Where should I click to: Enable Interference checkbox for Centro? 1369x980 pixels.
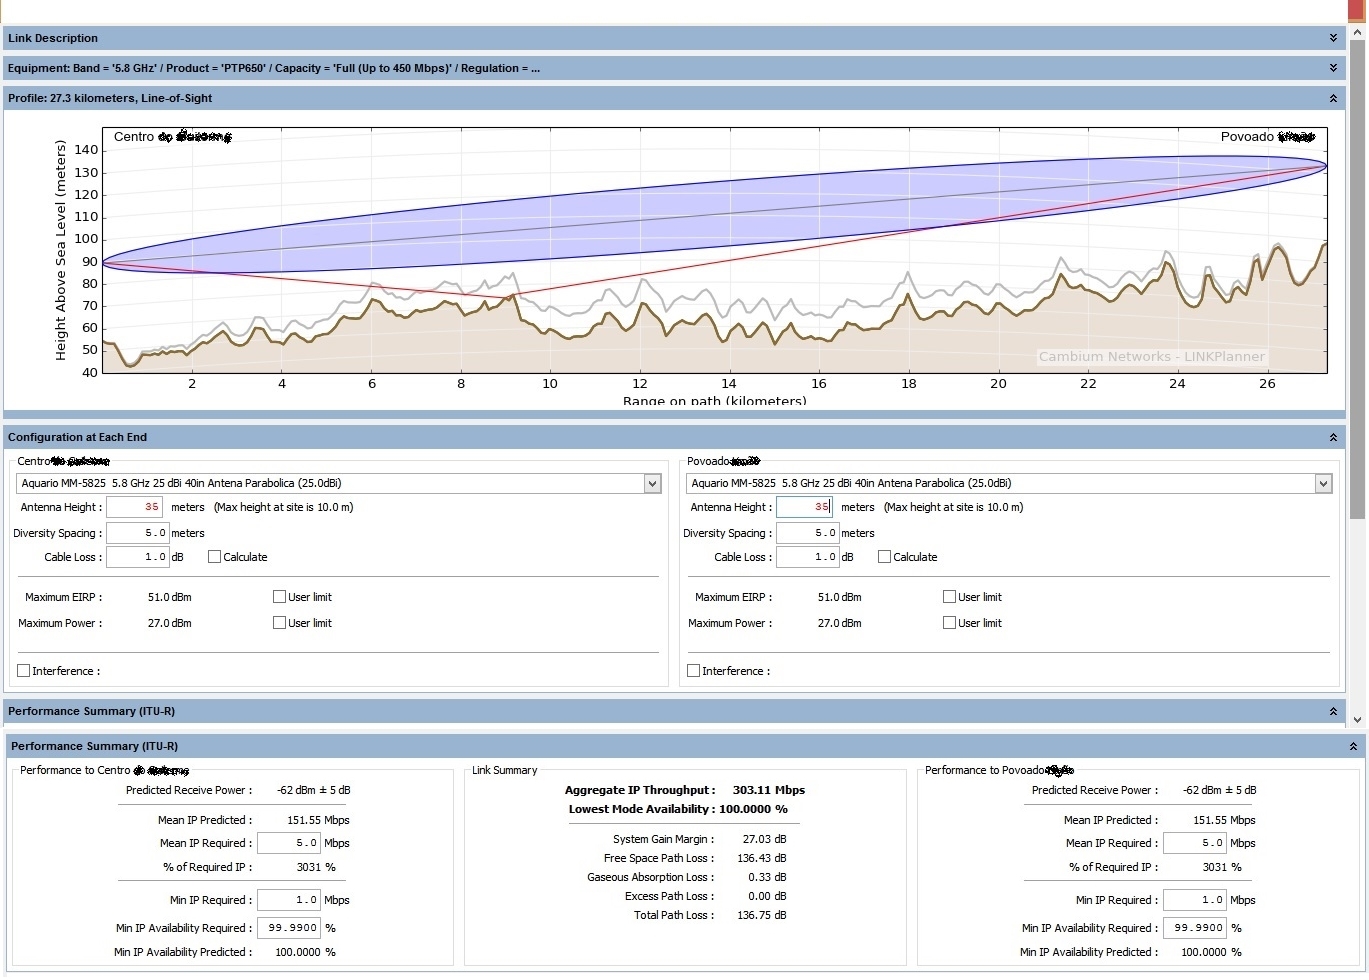[24, 671]
